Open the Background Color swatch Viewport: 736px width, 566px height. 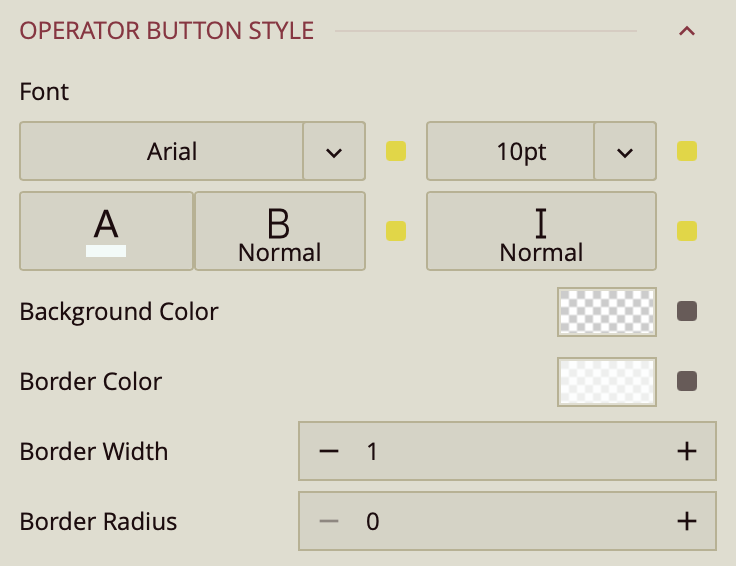point(606,312)
